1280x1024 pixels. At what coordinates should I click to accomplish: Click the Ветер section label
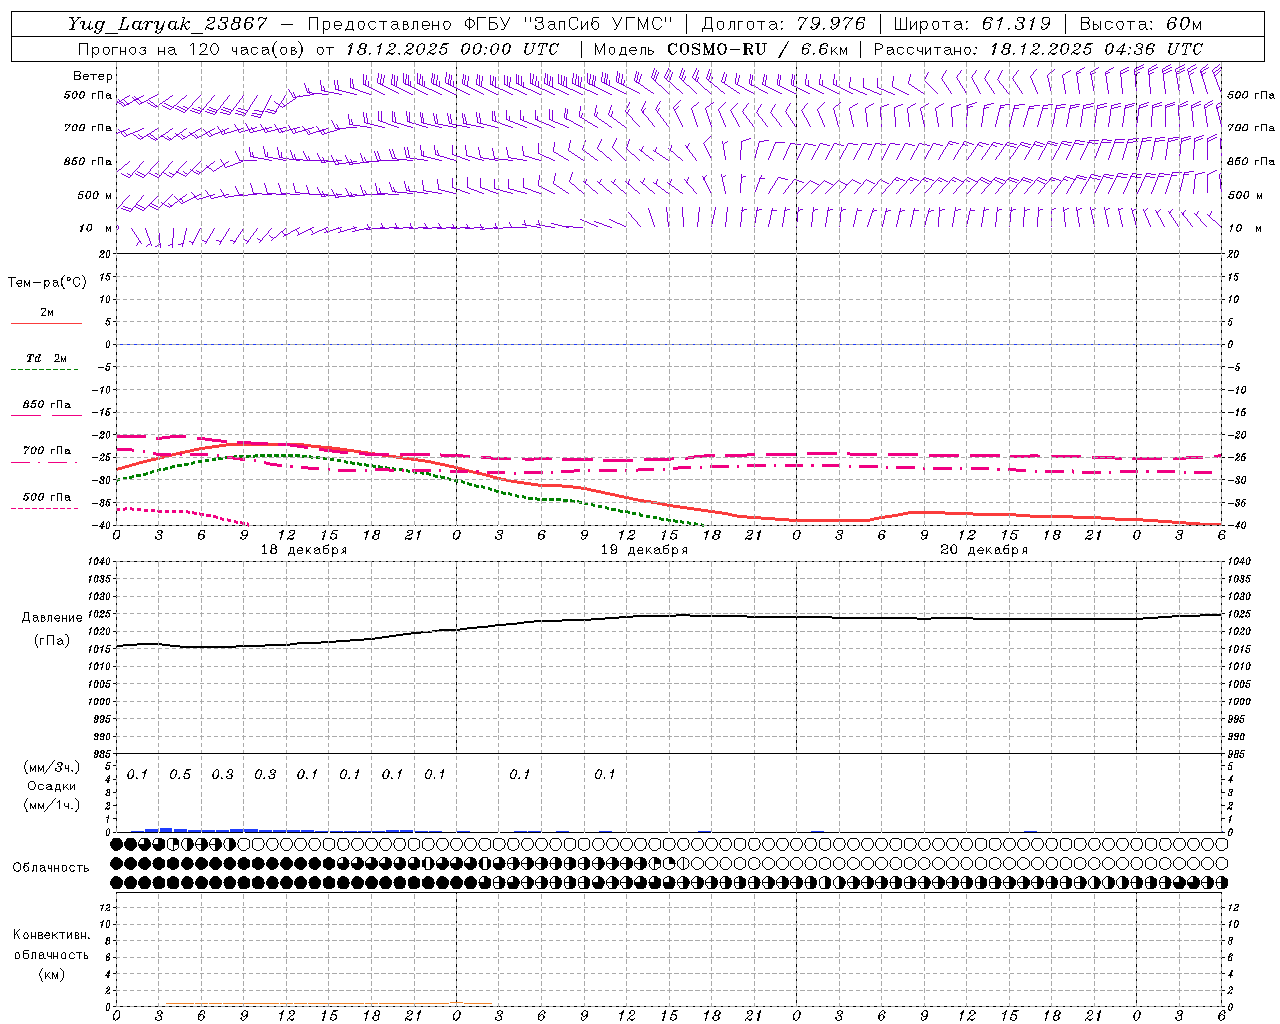[93, 76]
